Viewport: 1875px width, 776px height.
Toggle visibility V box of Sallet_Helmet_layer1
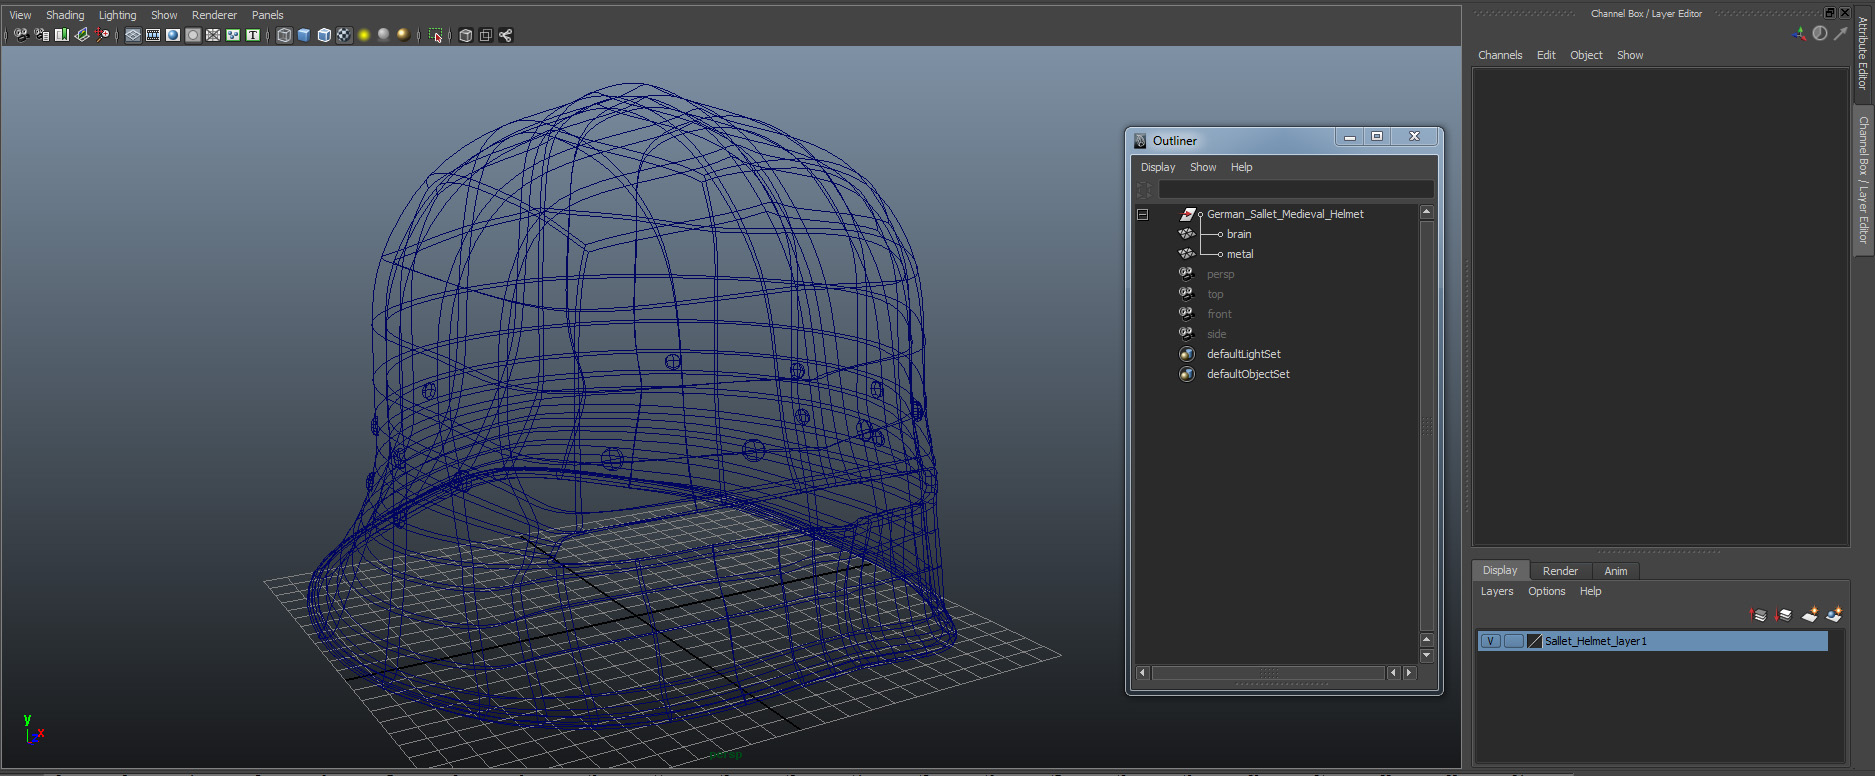pos(1490,641)
